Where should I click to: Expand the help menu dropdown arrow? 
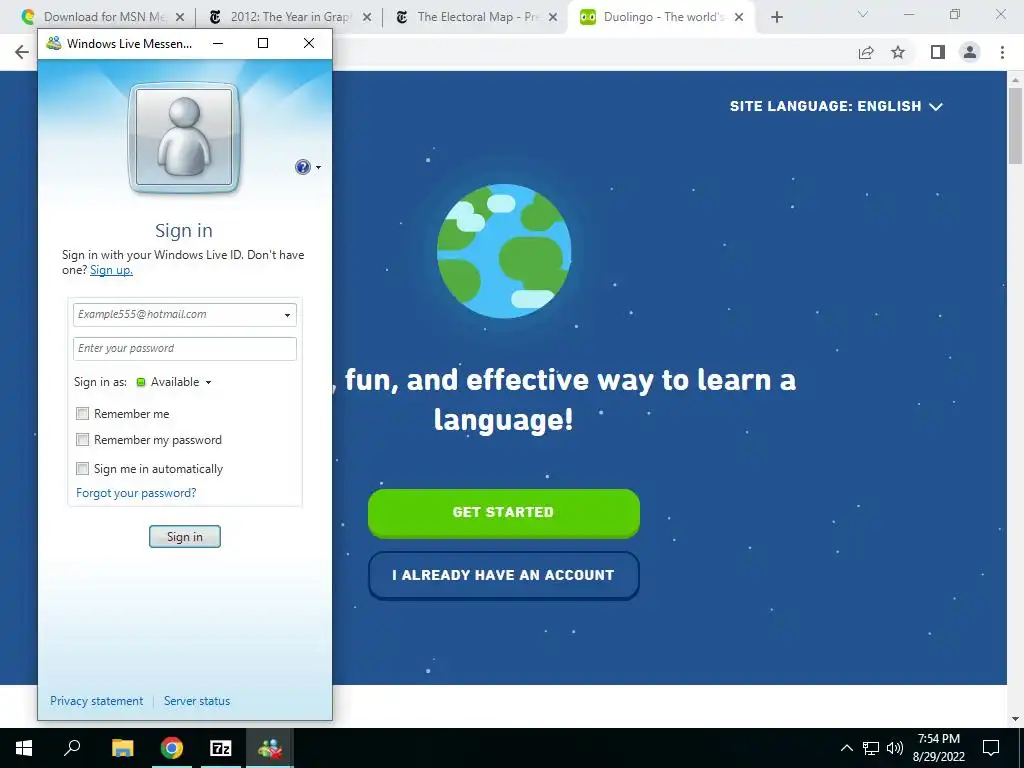319,168
